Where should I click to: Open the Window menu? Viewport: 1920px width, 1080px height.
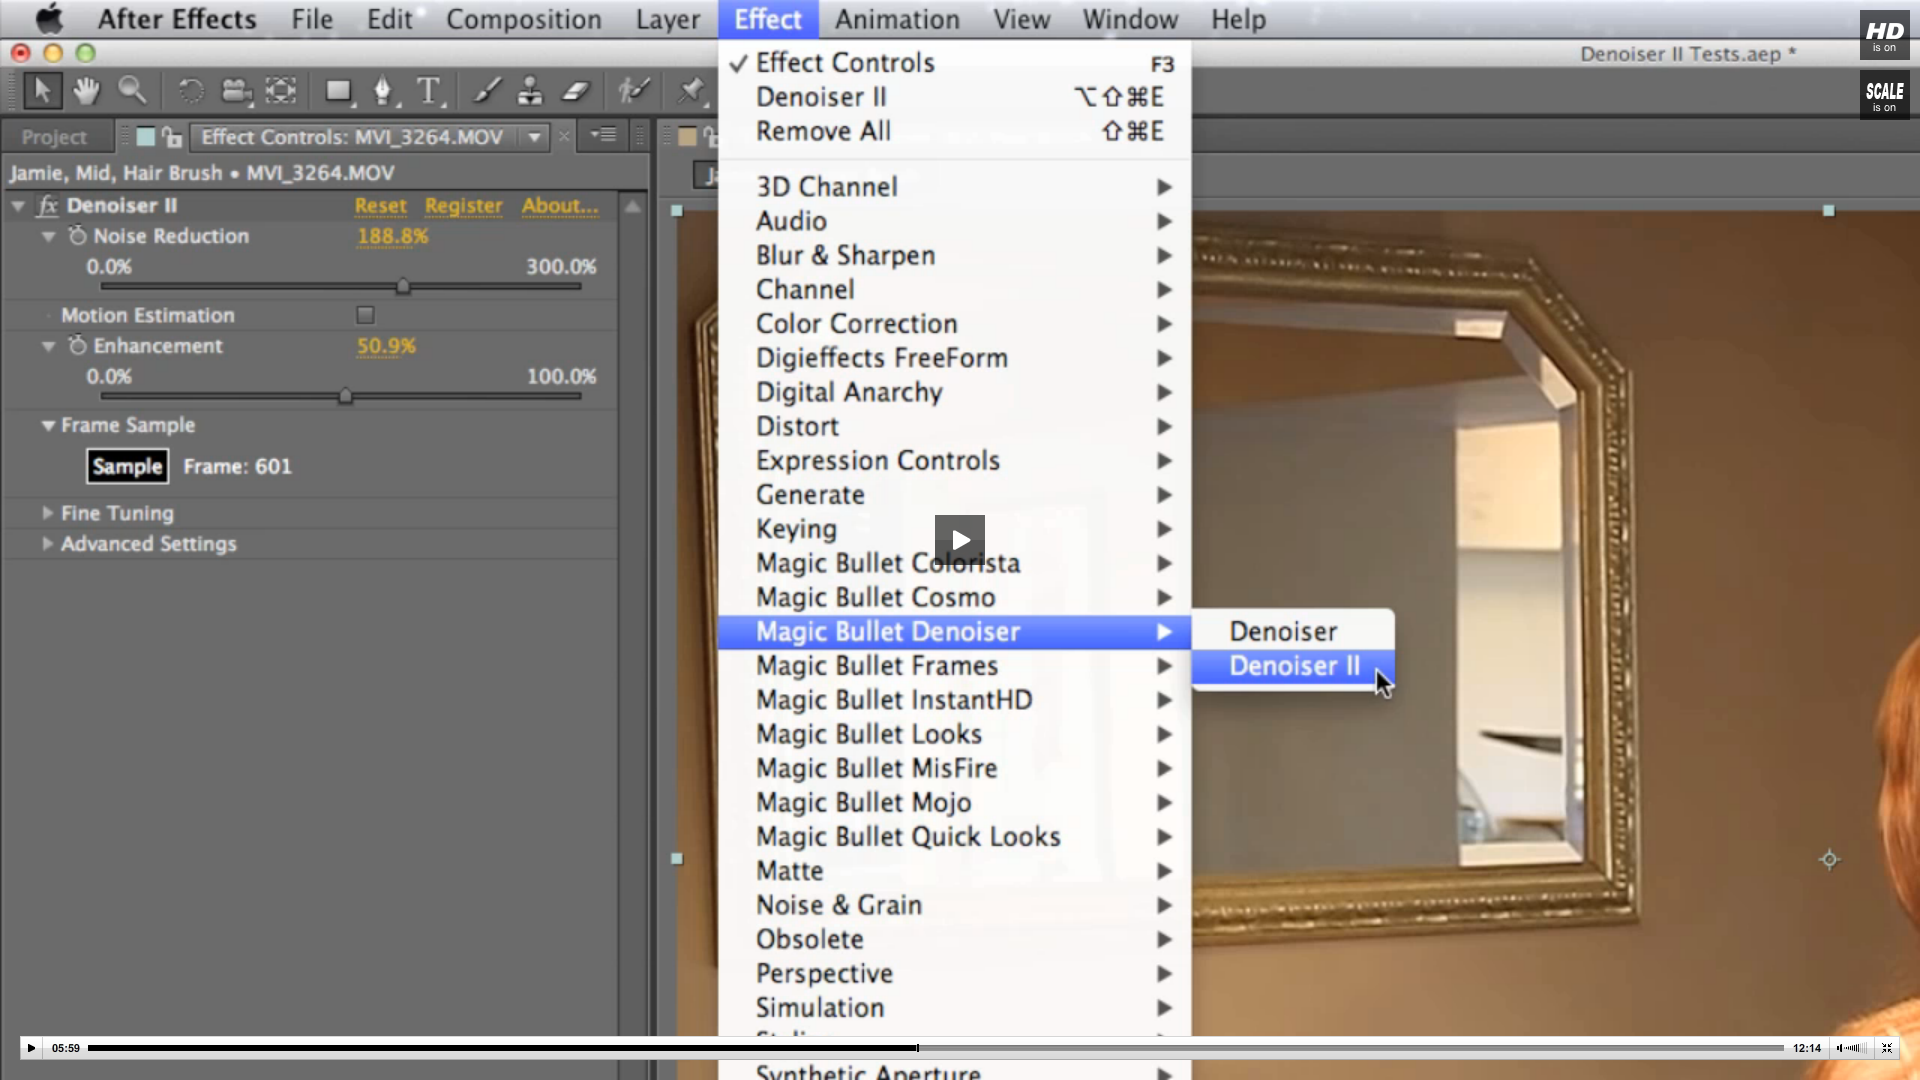point(1130,19)
